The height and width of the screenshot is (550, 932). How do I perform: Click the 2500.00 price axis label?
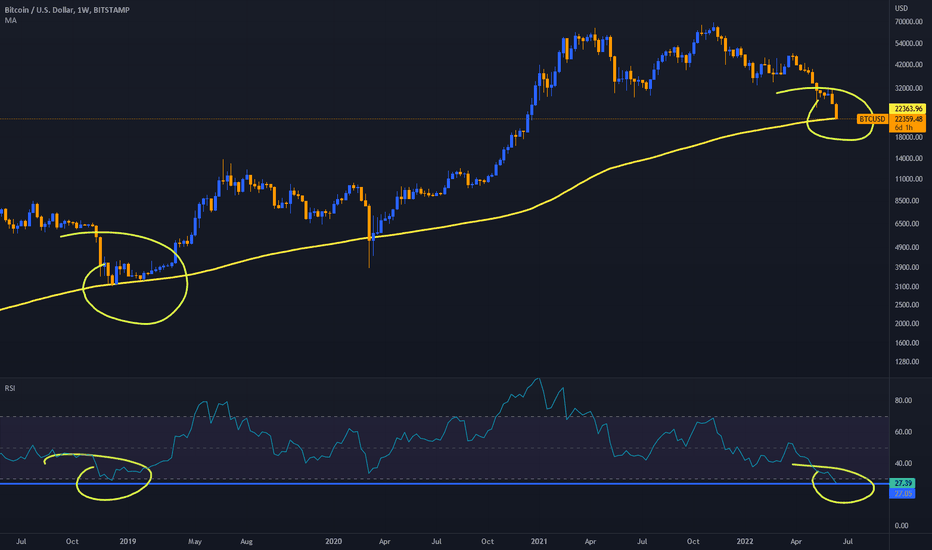pos(907,305)
